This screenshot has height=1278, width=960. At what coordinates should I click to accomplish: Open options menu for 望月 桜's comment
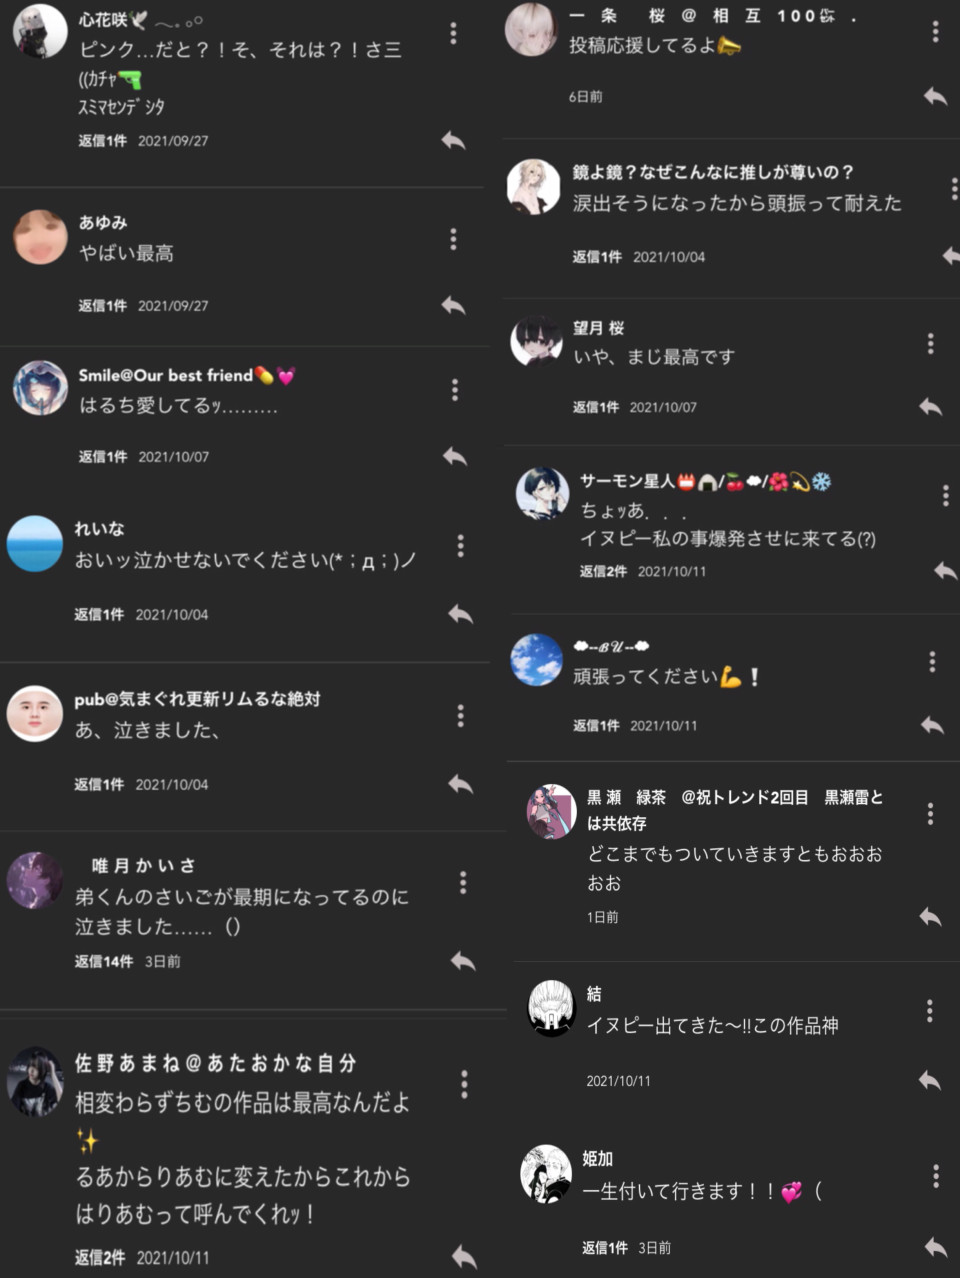(x=931, y=344)
